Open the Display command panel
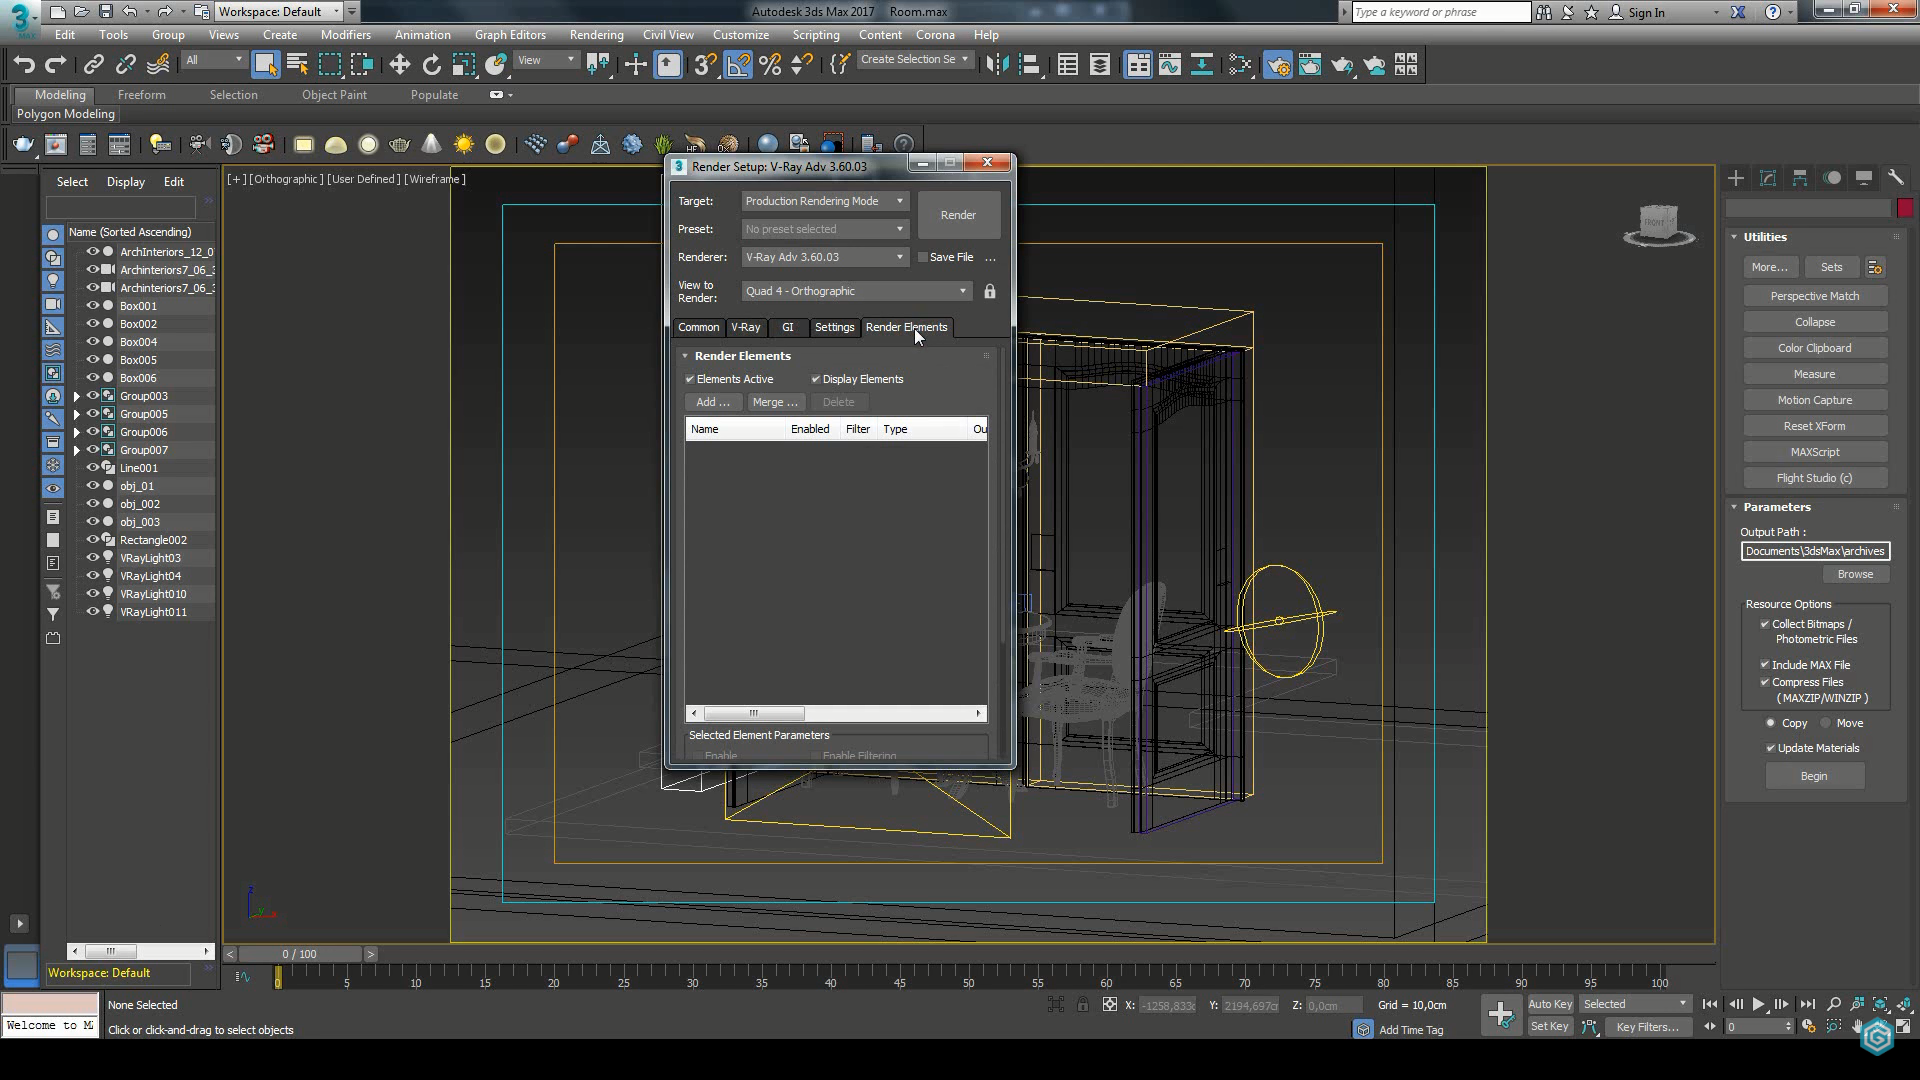The height and width of the screenshot is (1080, 1920). 1864,178
